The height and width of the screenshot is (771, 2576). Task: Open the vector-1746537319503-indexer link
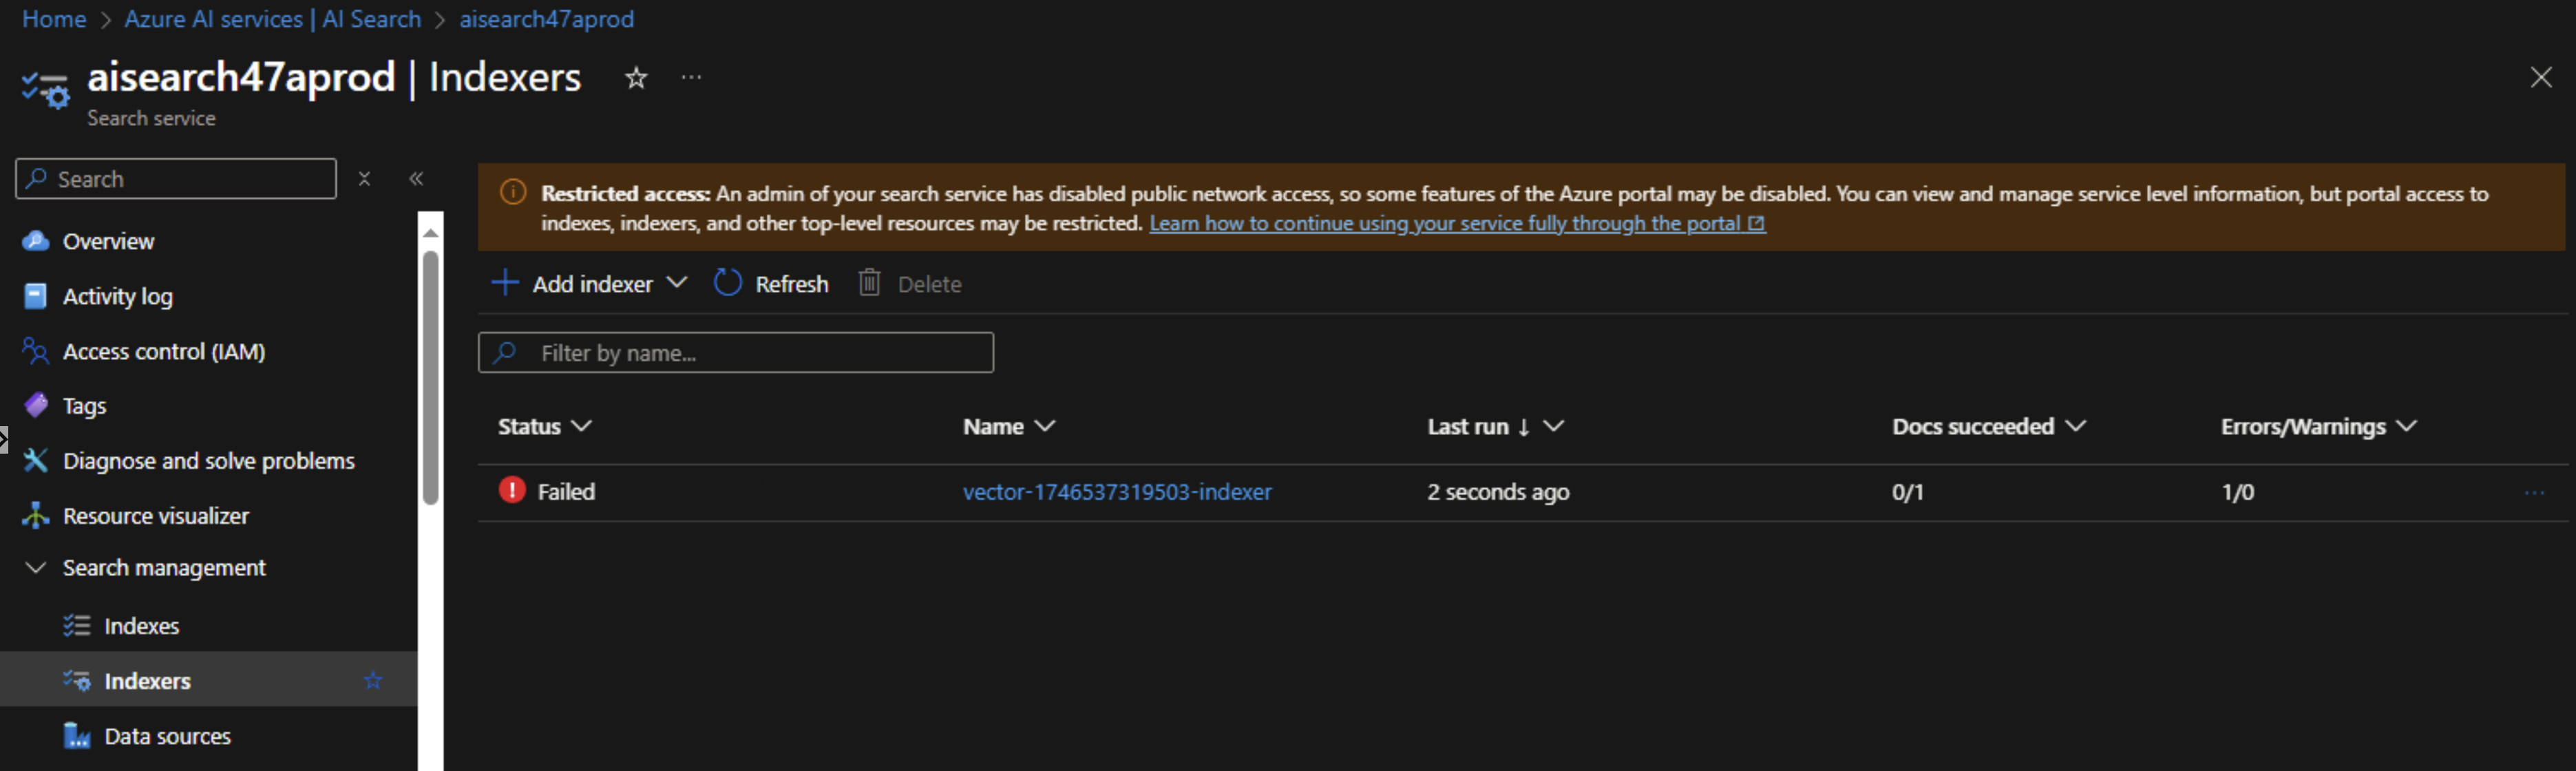[1117, 492]
